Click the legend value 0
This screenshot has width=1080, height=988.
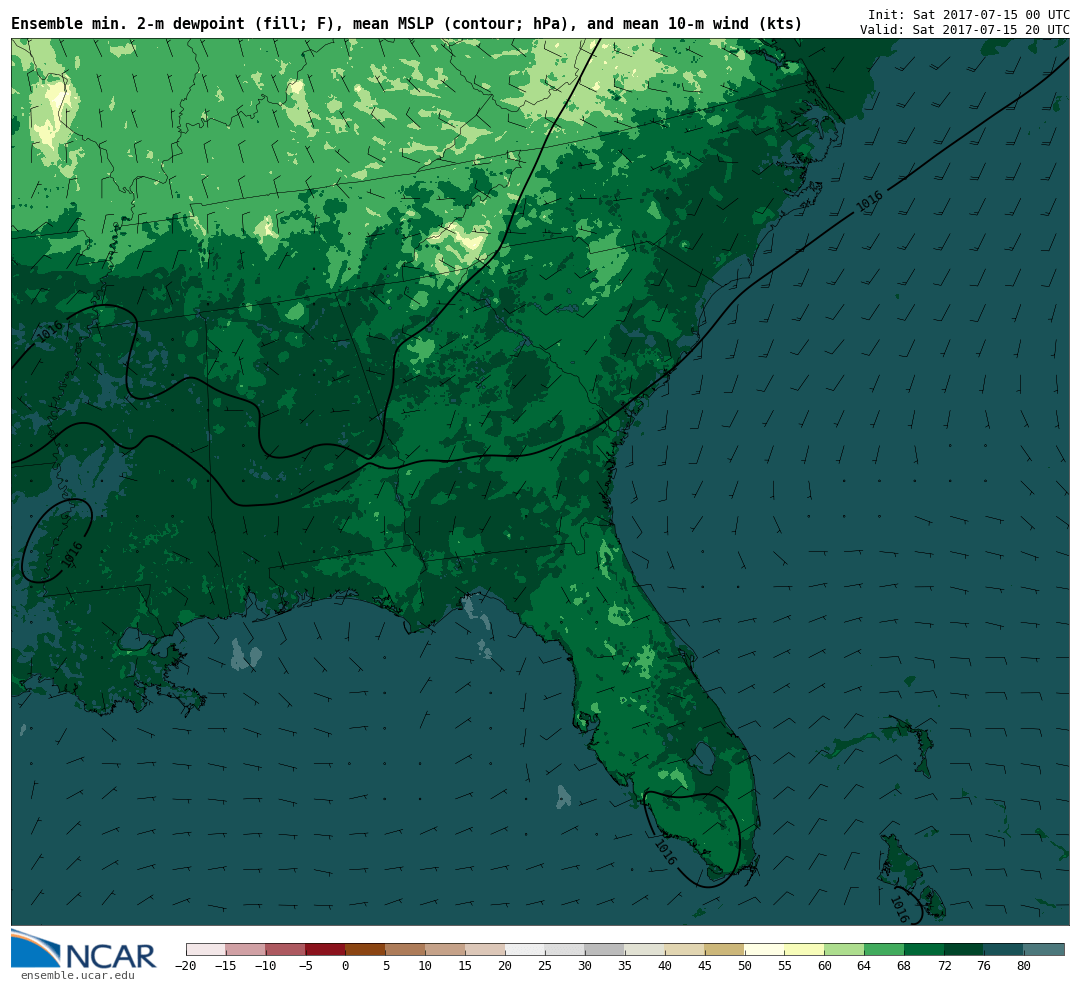(x=346, y=966)
